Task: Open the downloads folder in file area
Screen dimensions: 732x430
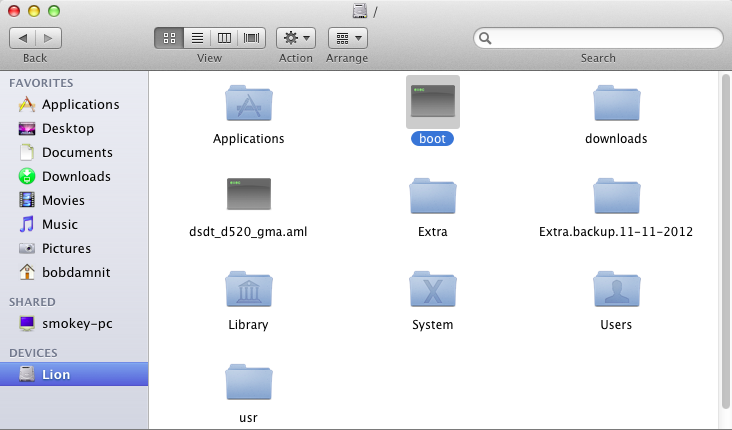Action: pos(616,103)
